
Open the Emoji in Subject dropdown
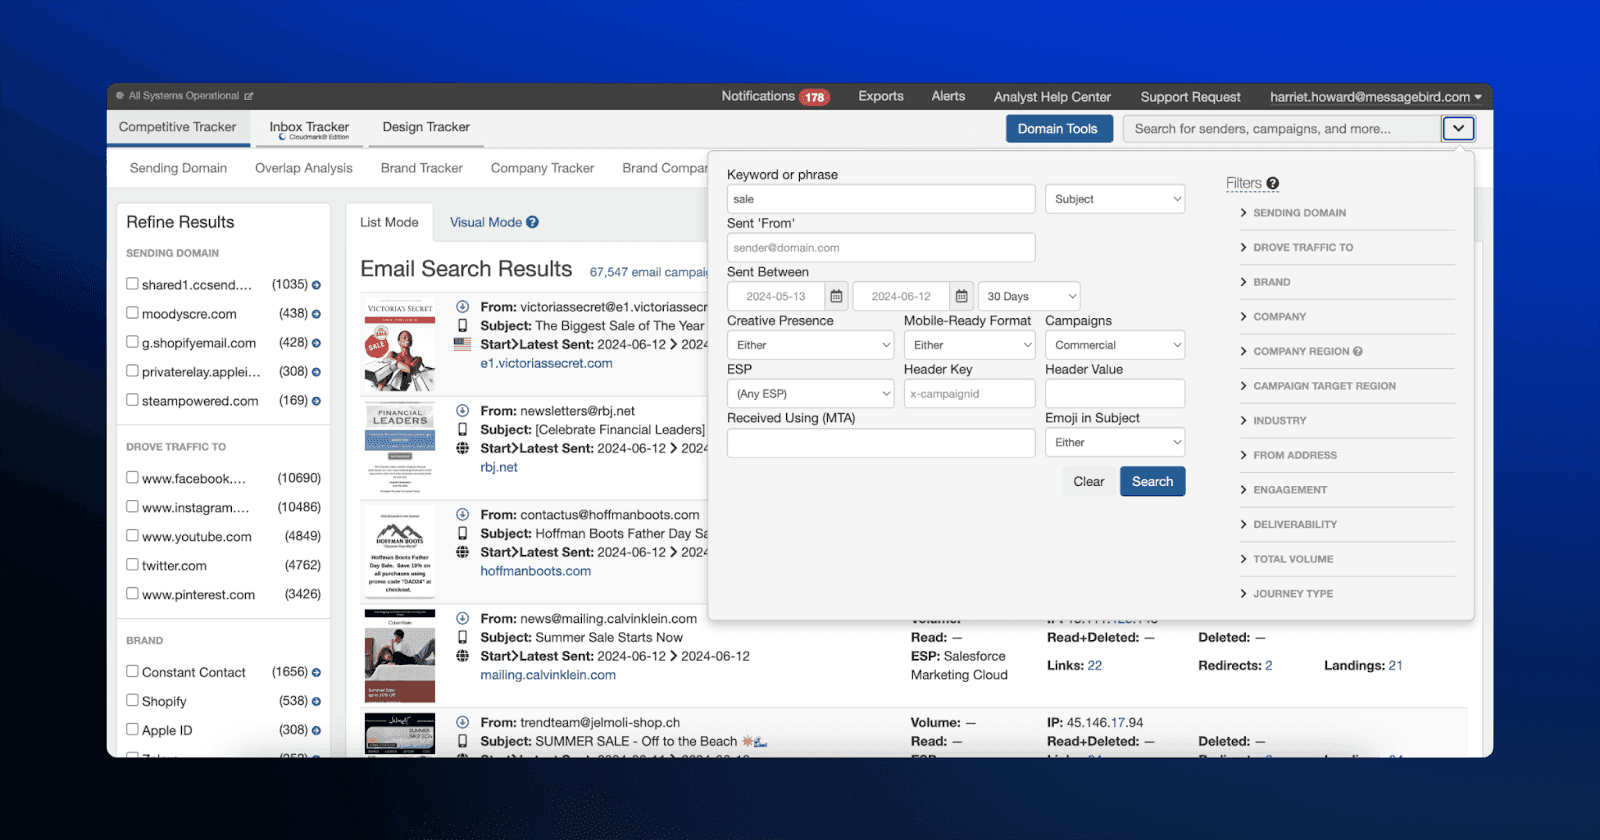point(1115,442)
